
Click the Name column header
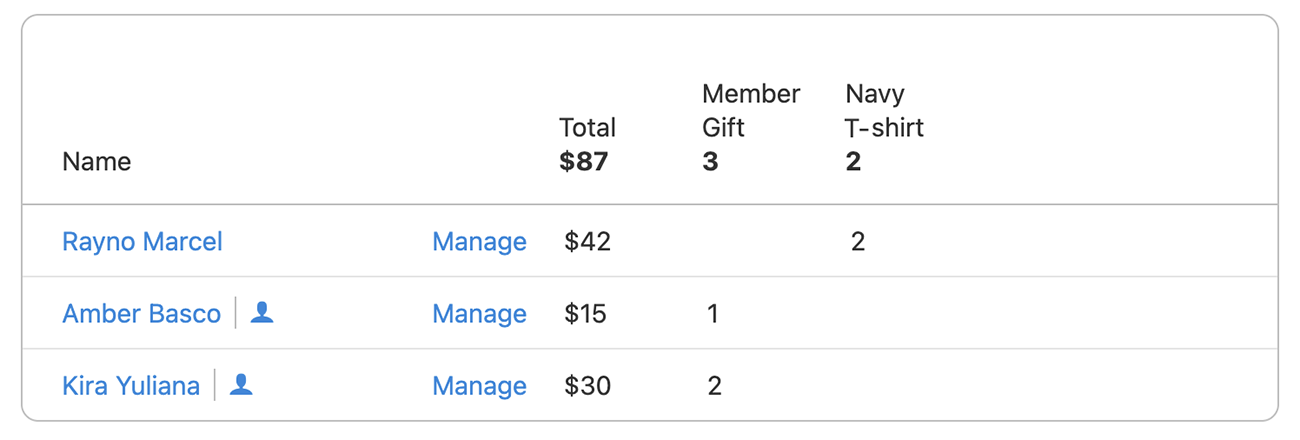[x=96, y=161]
